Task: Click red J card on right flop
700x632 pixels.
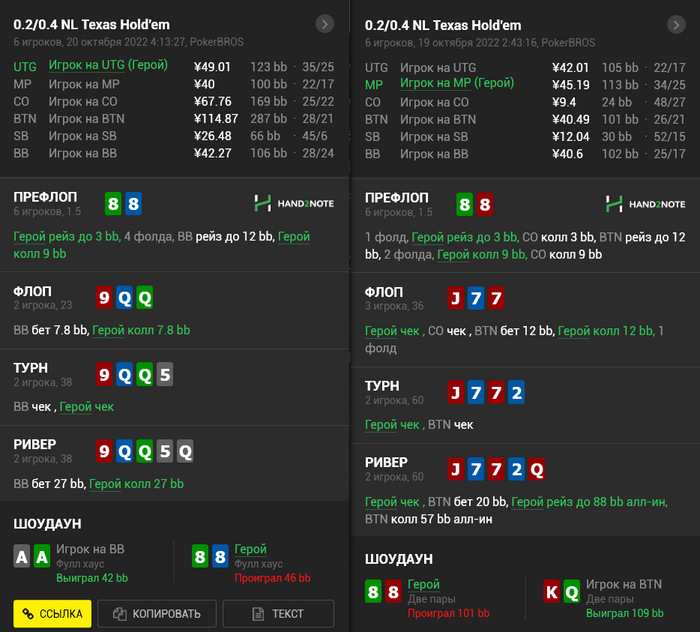Action: coord(456,298)
